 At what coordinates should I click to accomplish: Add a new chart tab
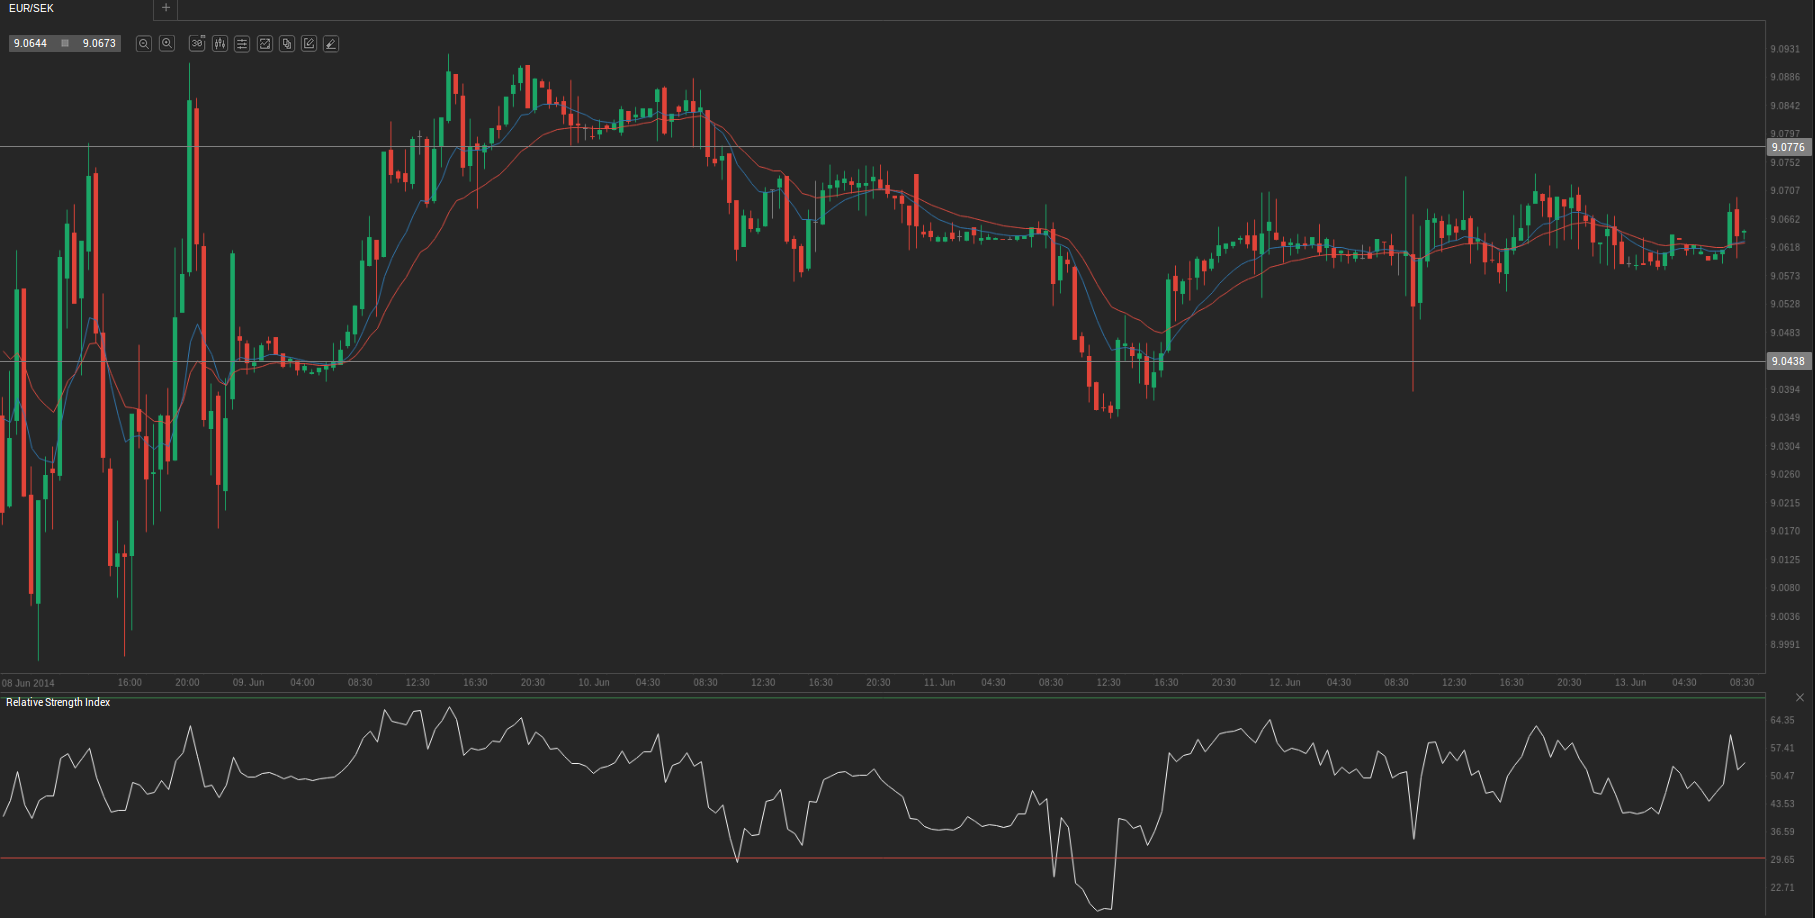(166, 9)
